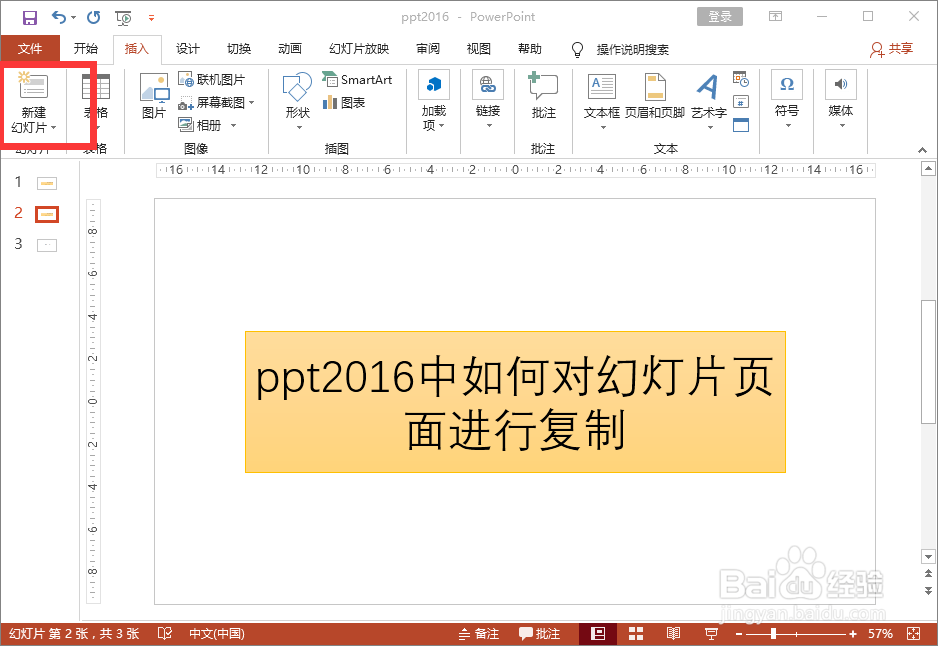This screenshot has height=646, width=938.
Task: Open the 艺术字 WordArt gallery
Action: [709, 100]
